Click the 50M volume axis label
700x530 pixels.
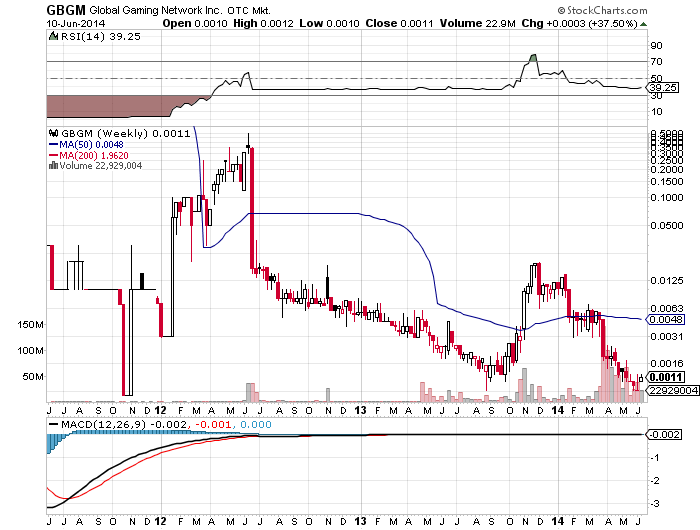(x=33, y=377)
